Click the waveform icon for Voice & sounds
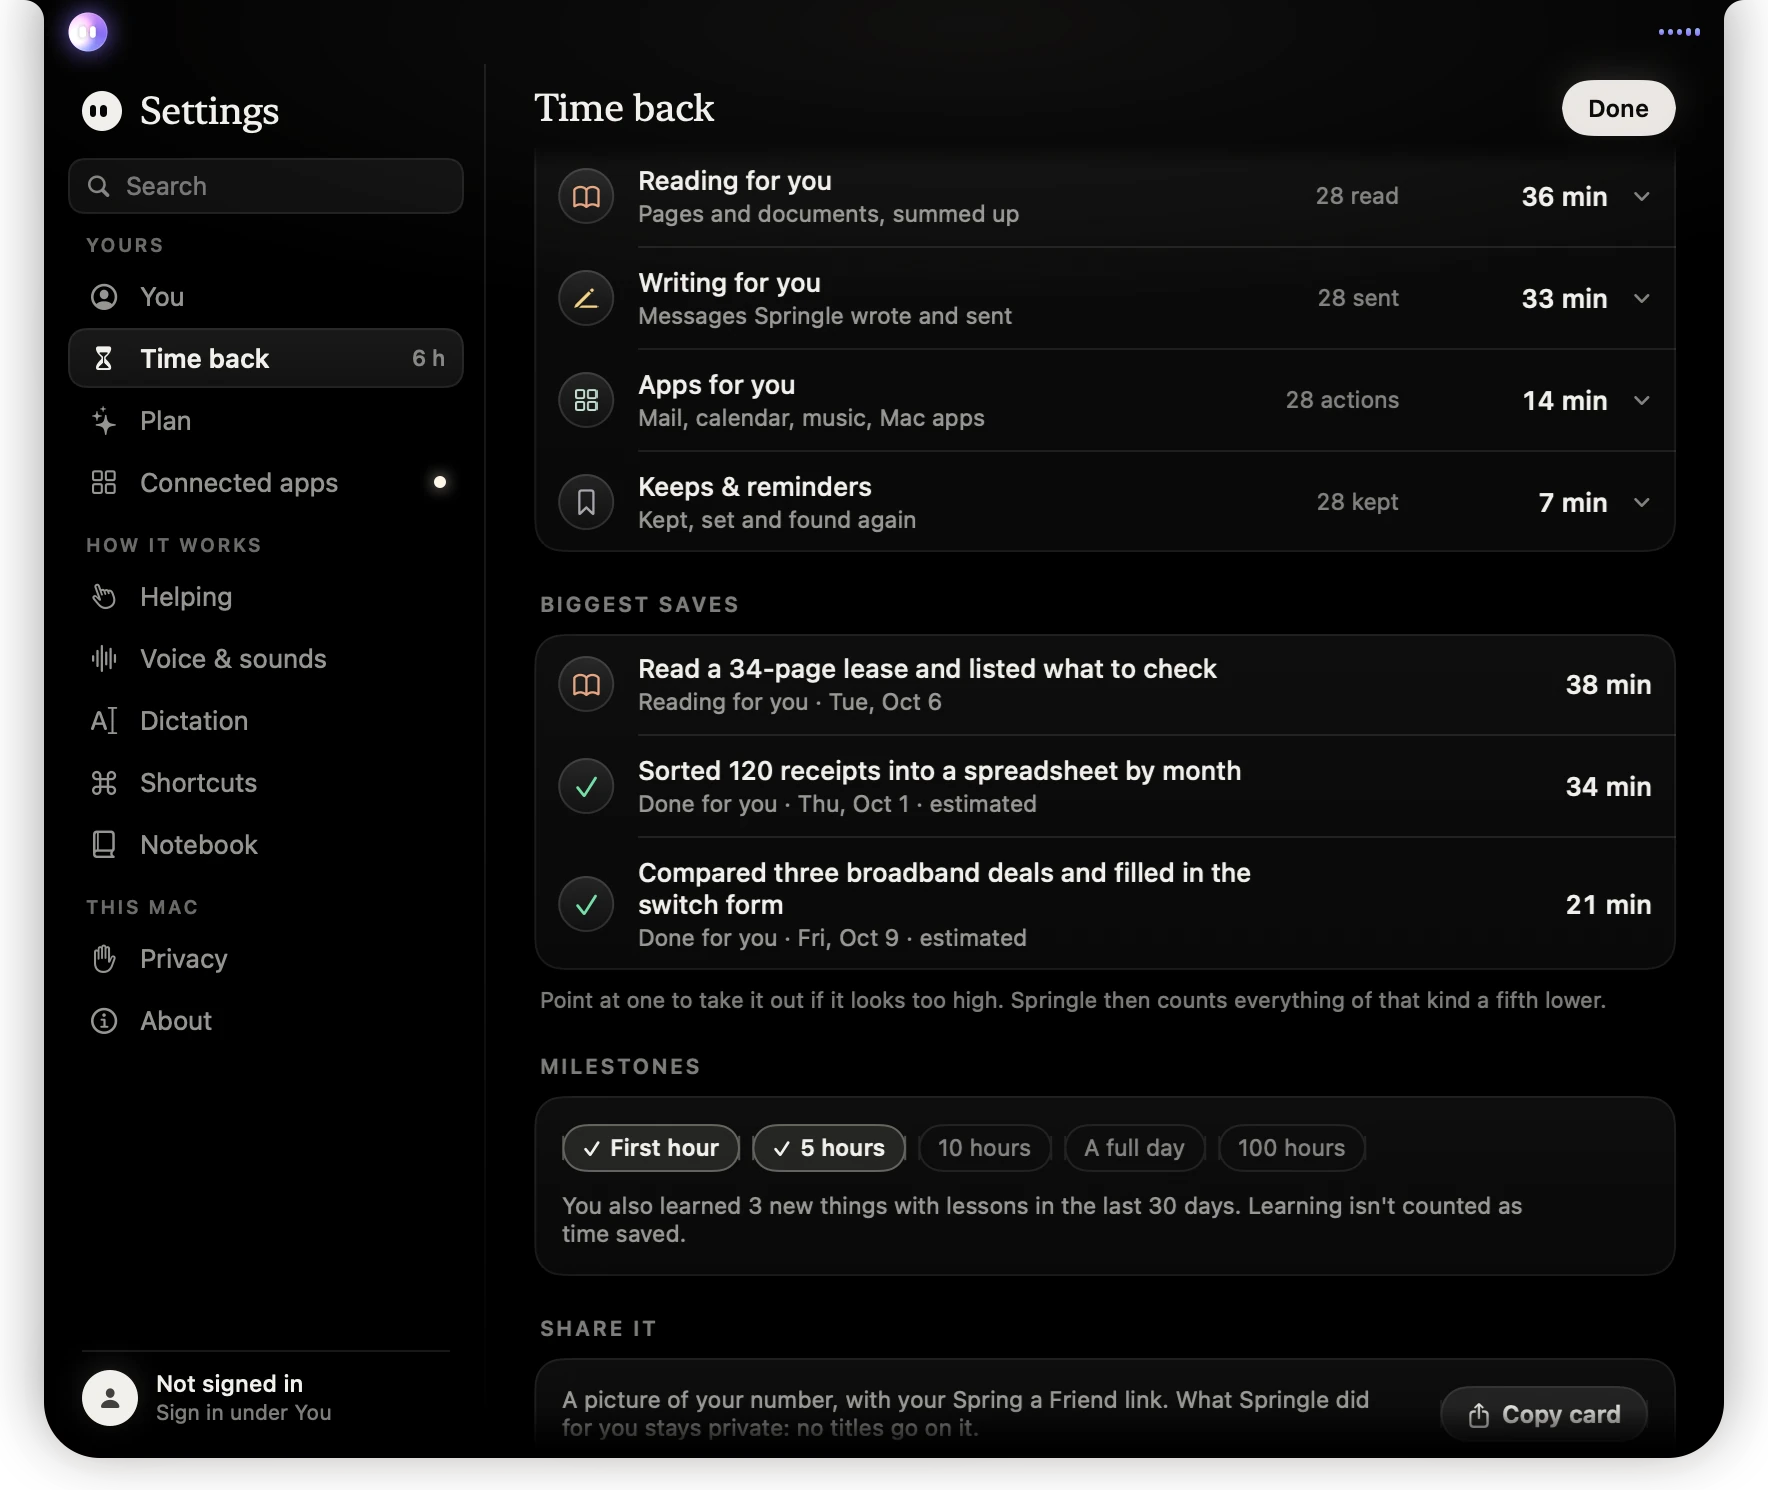The image size is (1768, 1490). click(104, 658)
